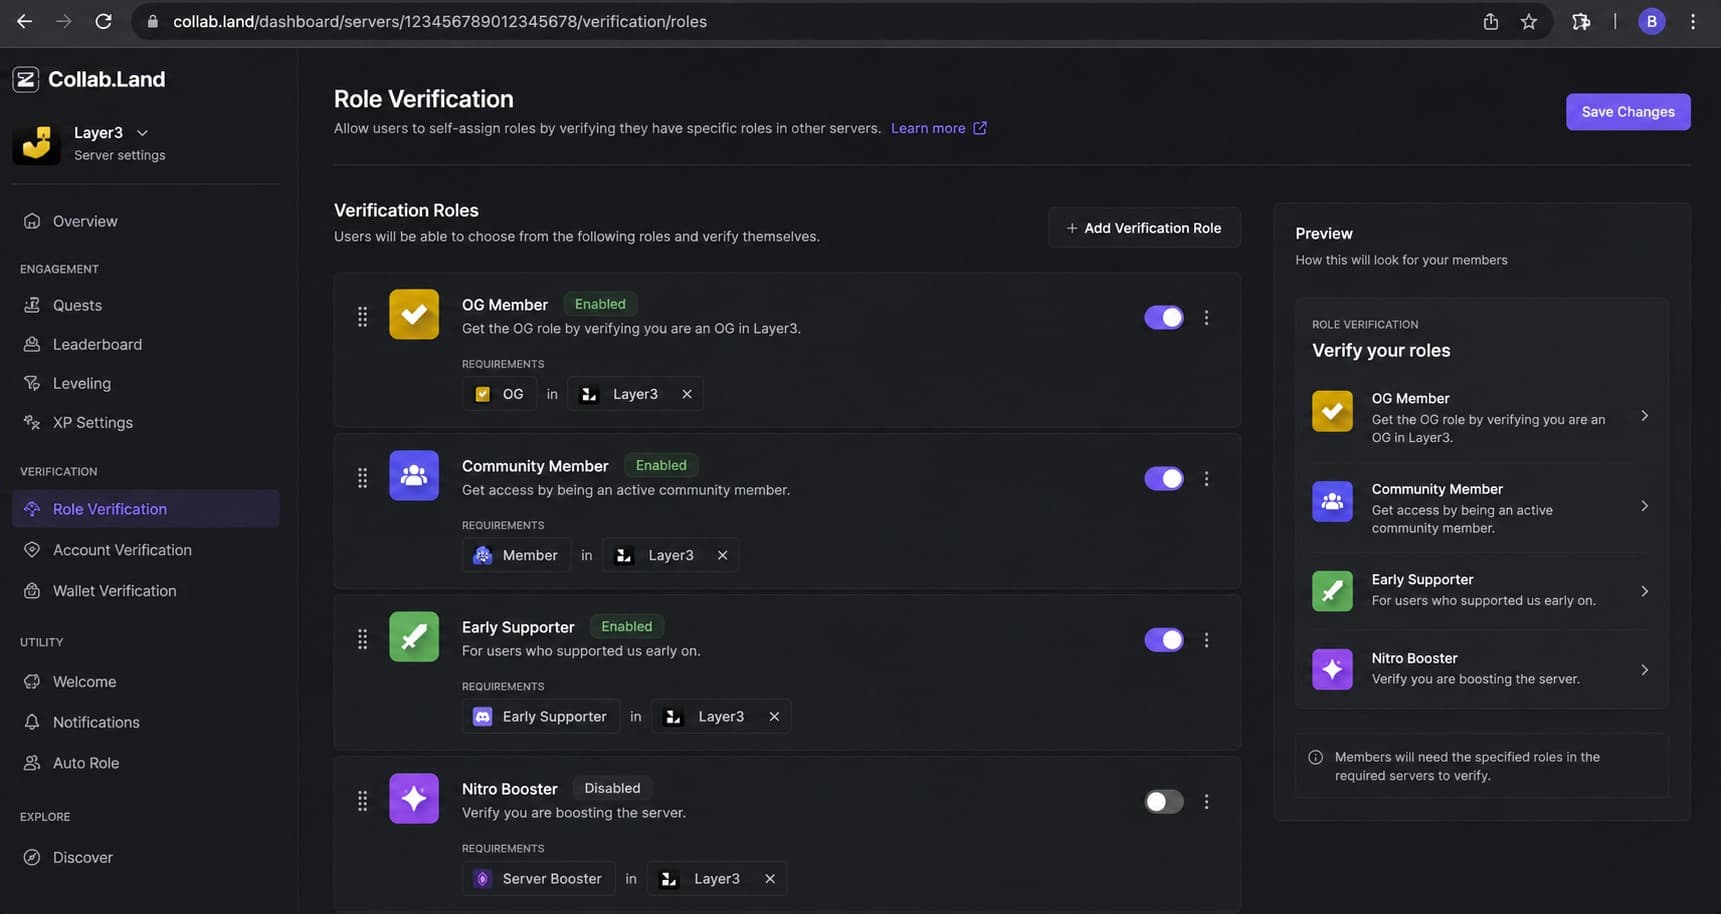This screenshot has width=1721, height=914.
Task: Remove Layer3 requirement from OG Member
Action: 687,394
